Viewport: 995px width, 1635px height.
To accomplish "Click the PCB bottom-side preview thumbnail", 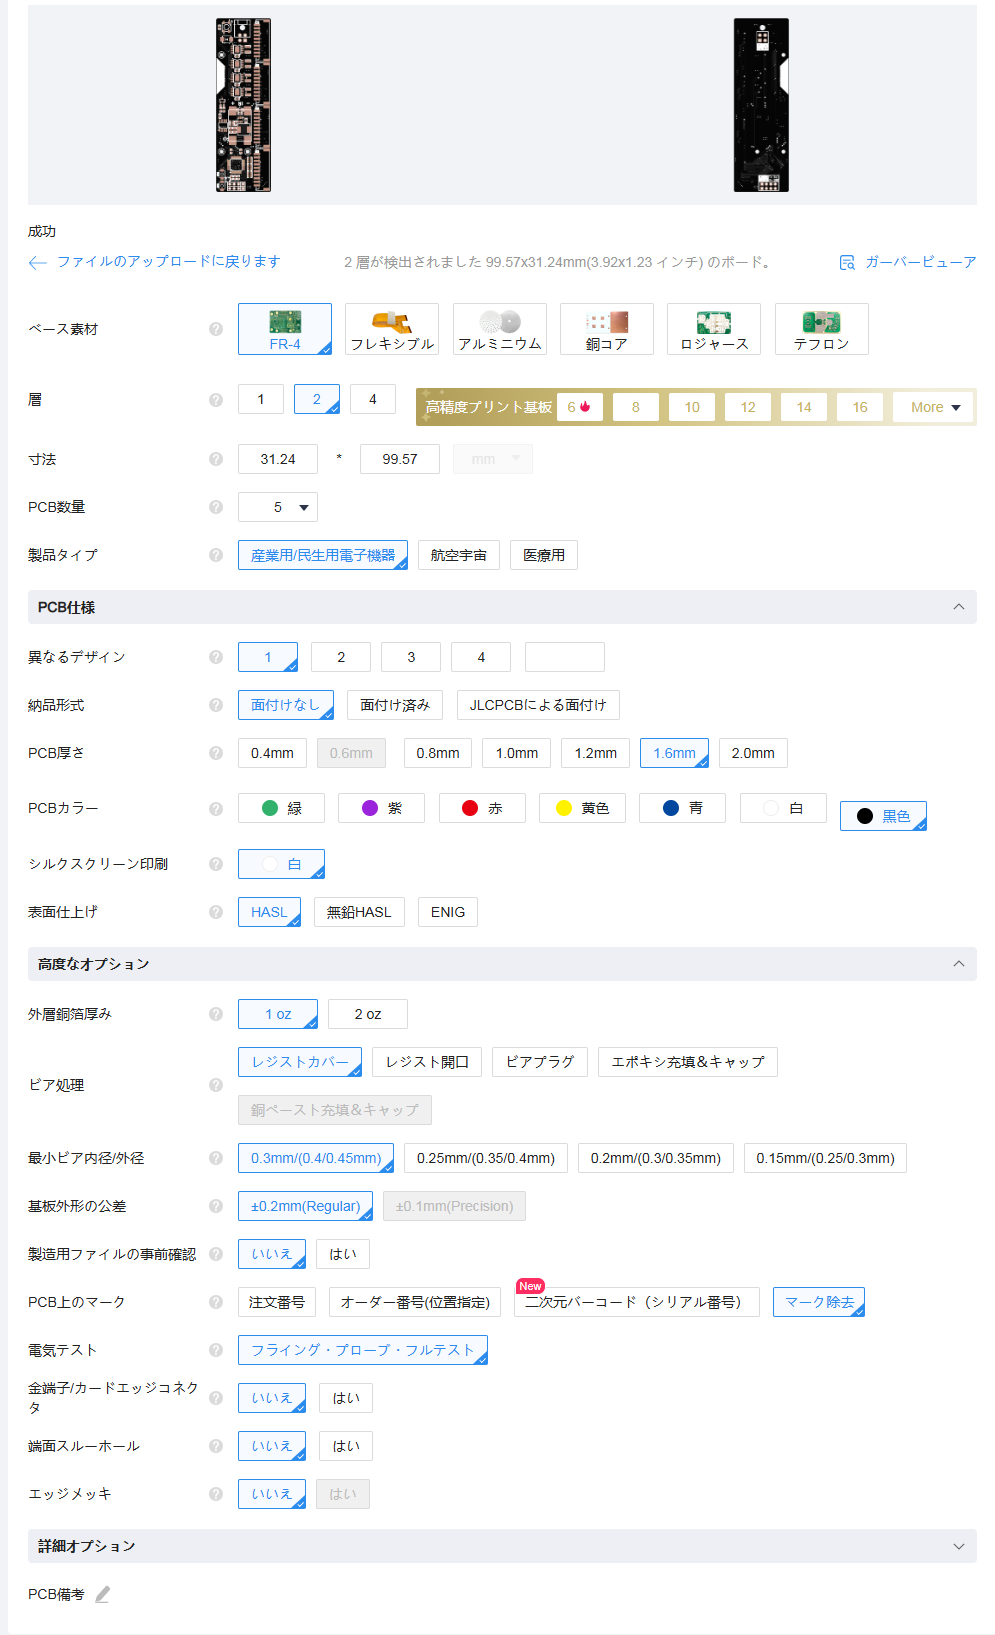I will coord(761,105).
